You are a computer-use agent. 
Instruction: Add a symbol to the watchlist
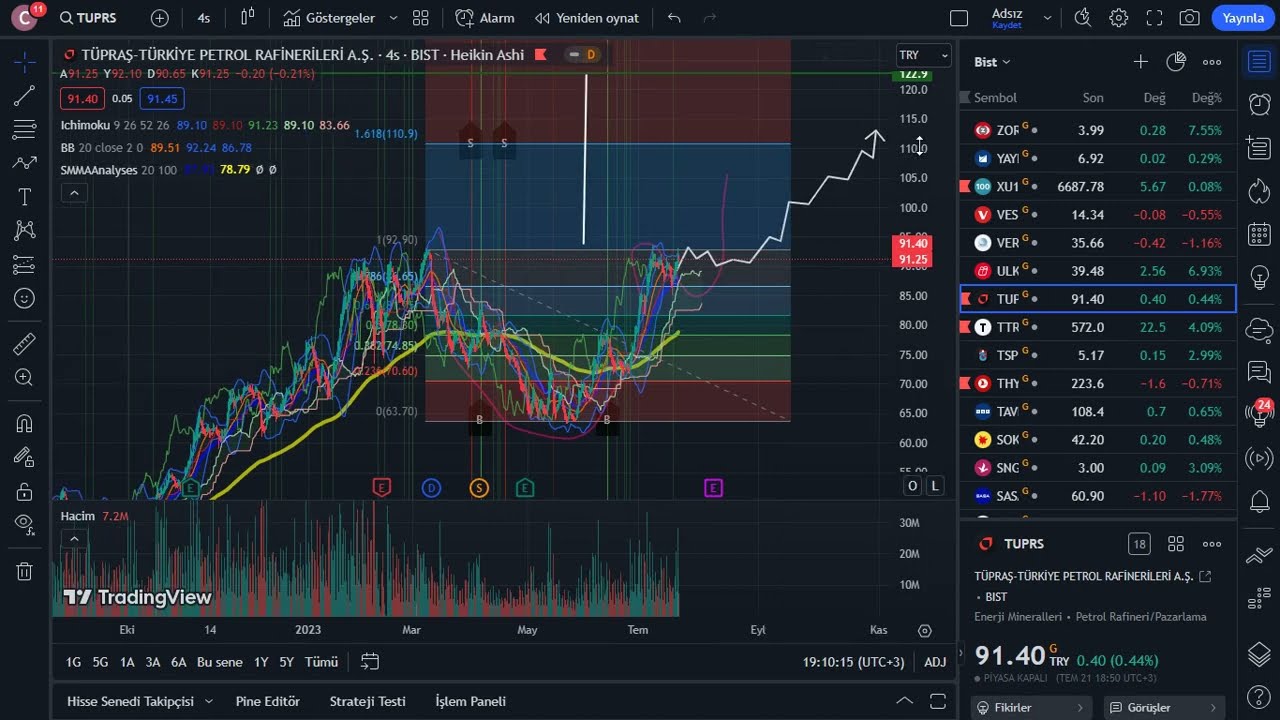point(1140,62)
